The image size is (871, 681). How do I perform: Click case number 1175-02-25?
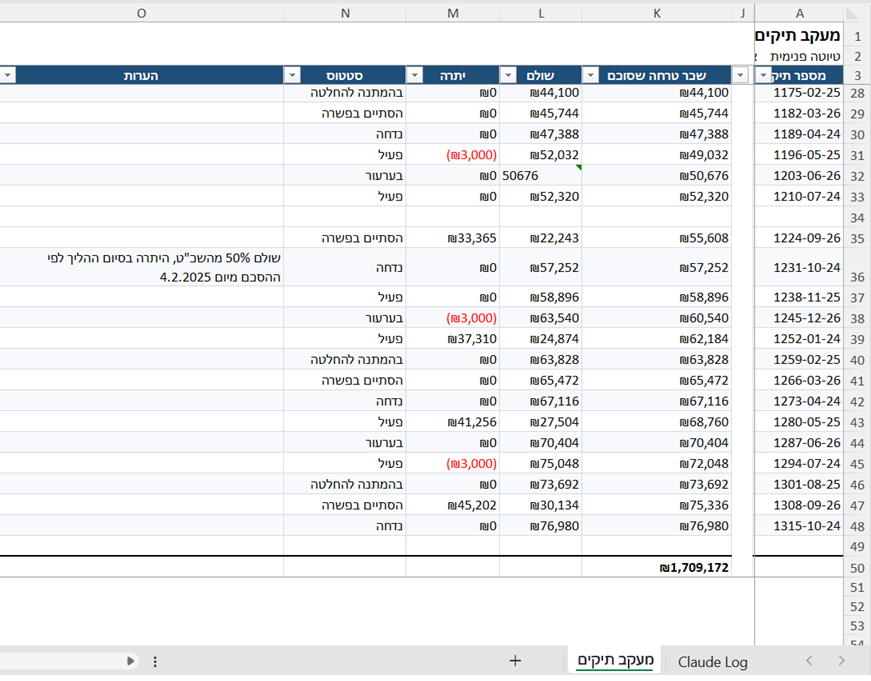(799, 93)
